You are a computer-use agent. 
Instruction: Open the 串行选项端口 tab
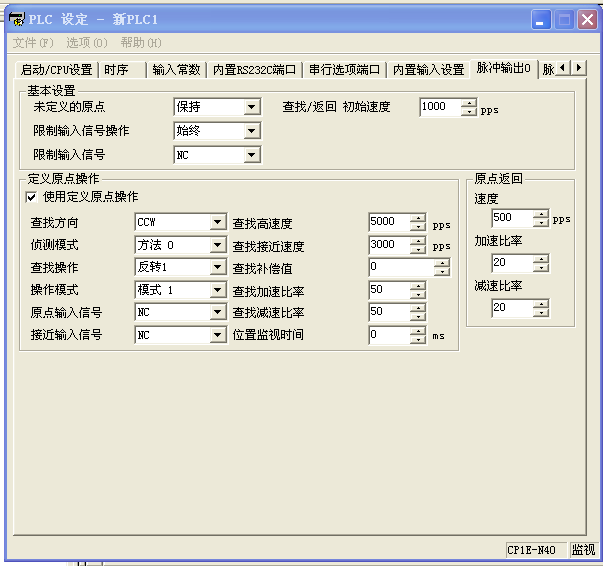(x=344, y=69)
